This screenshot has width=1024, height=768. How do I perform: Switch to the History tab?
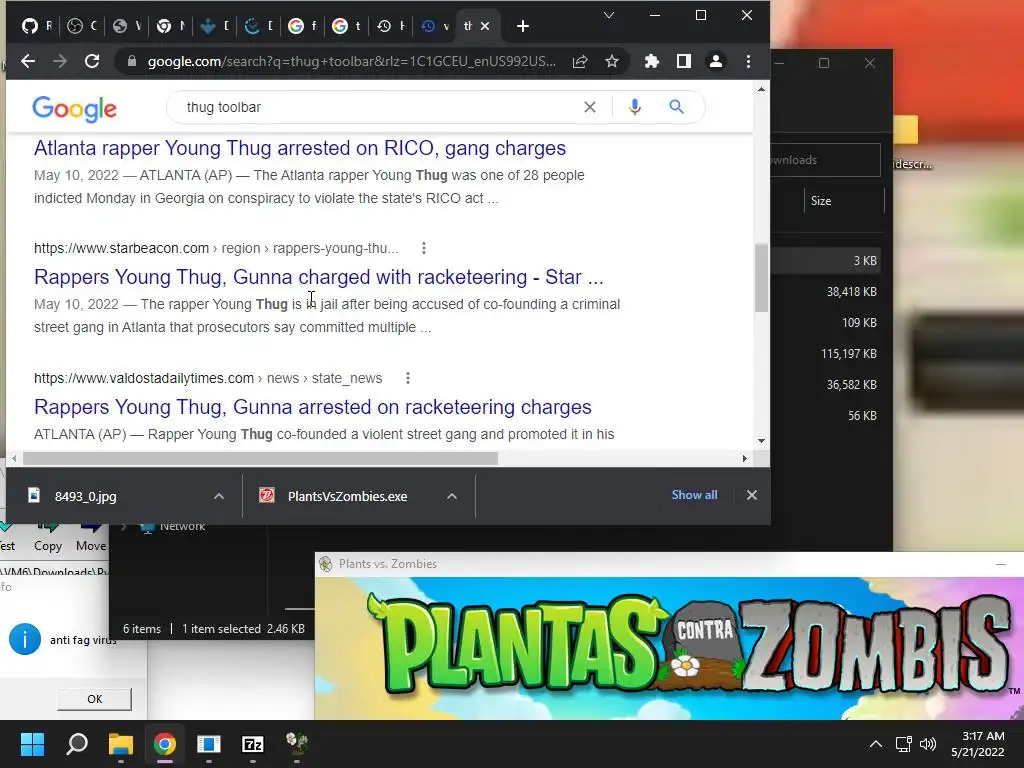tap(391, 26)
